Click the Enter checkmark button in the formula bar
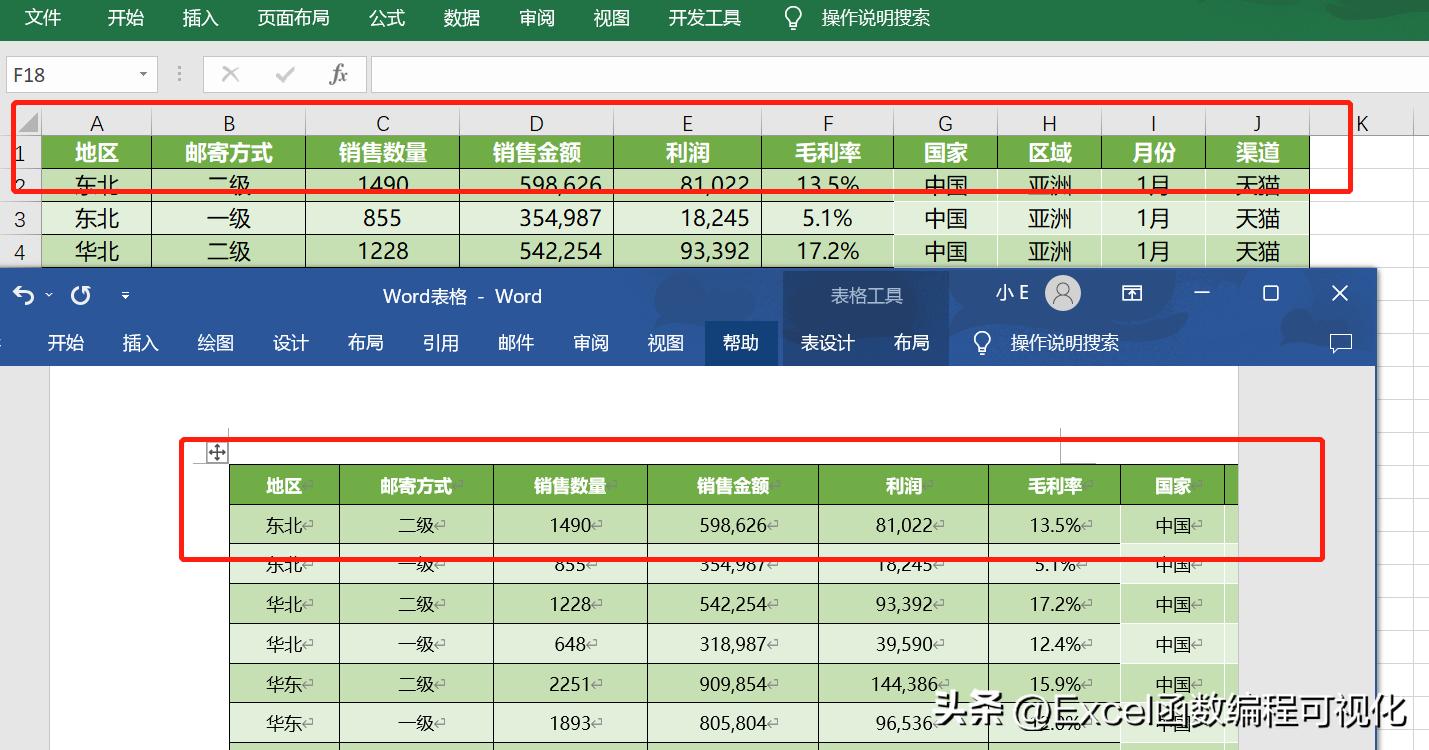The image size is (1429, 750). 284,74
